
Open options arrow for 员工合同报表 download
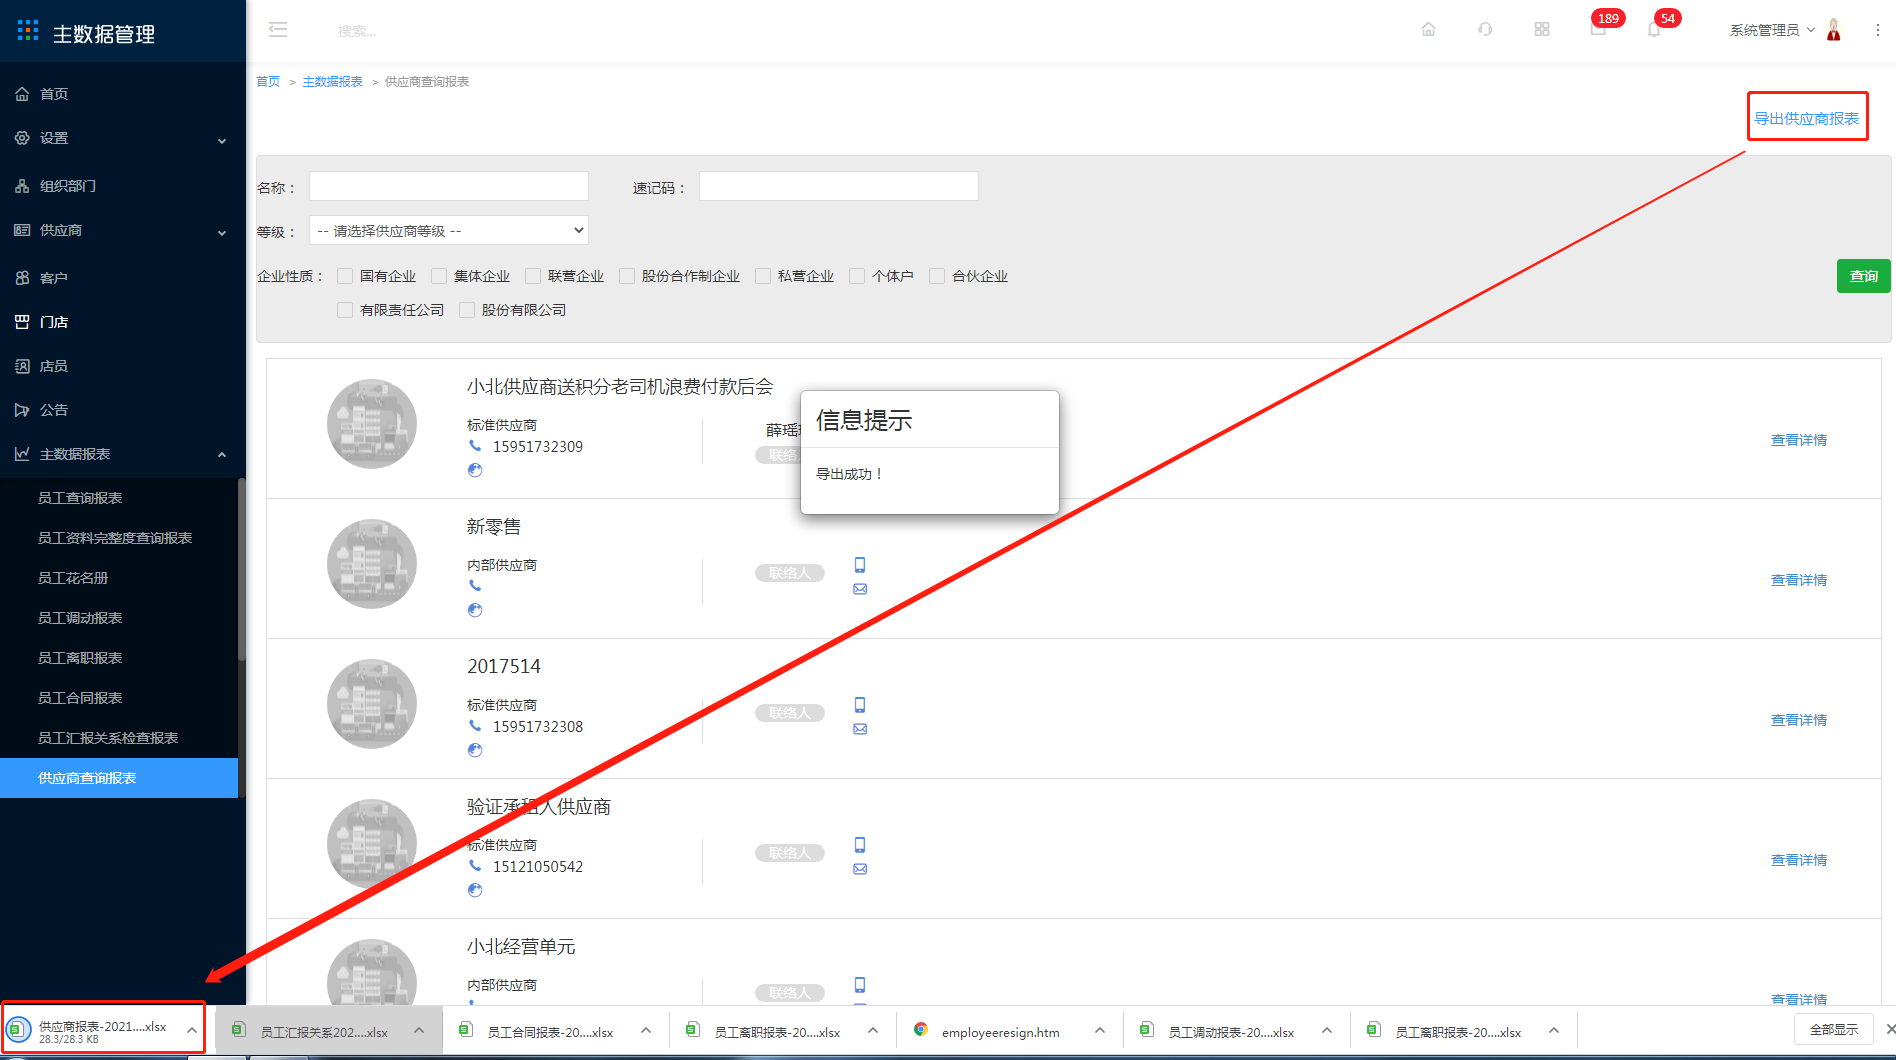646,1030
